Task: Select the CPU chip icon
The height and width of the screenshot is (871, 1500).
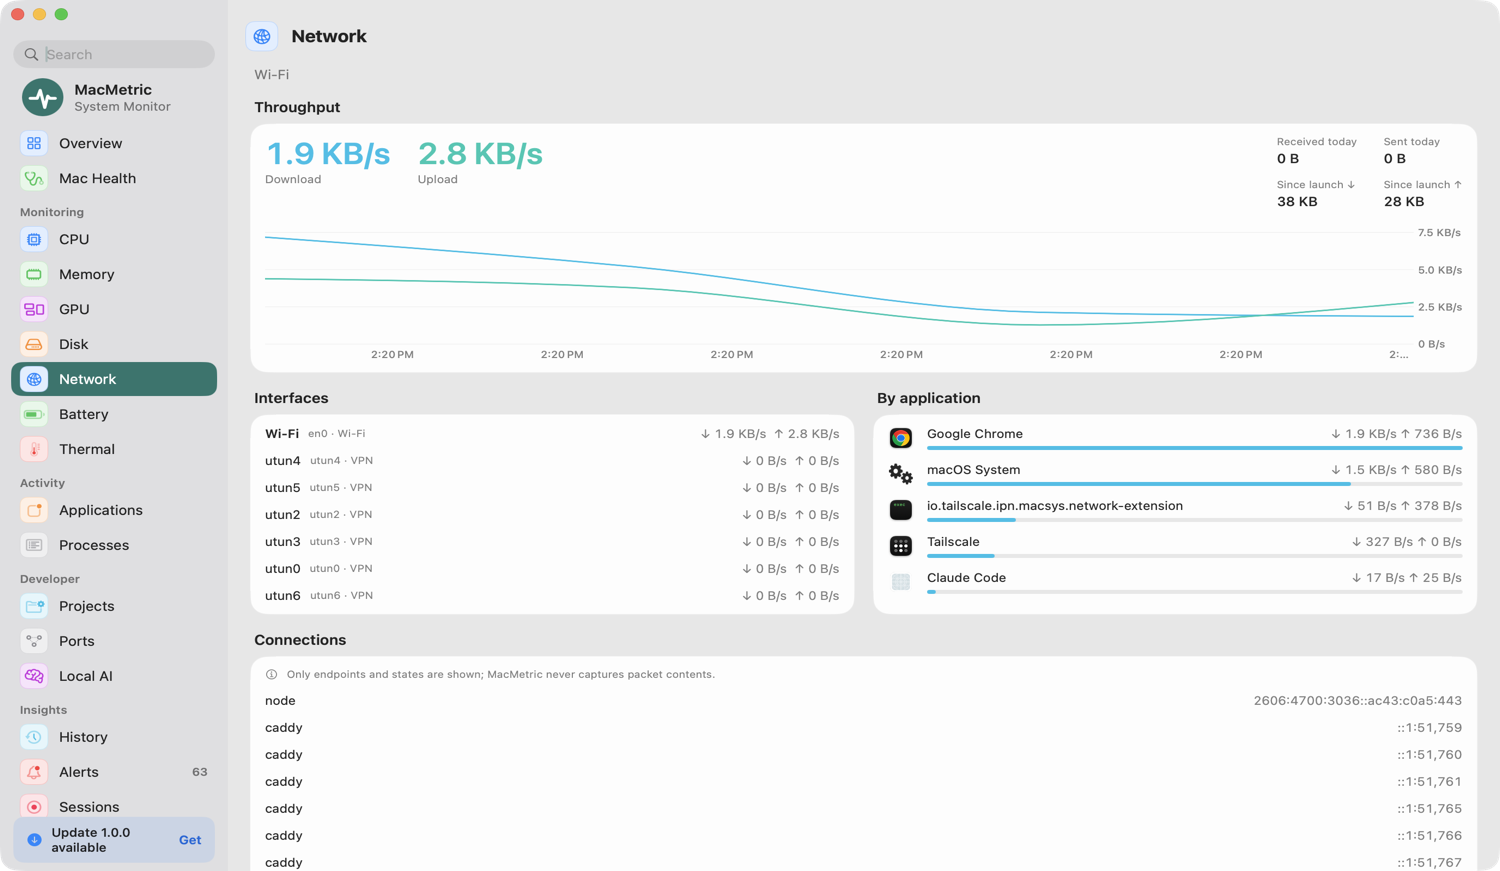Action: [x=34, y=239]
